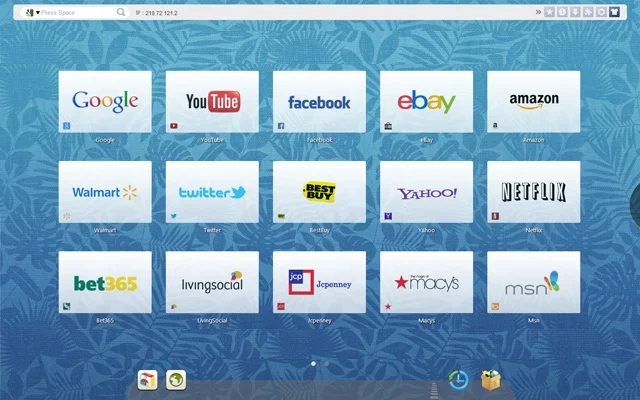
Task: Open the downloads arrow icon in top bar
Action: pos(575,12)
